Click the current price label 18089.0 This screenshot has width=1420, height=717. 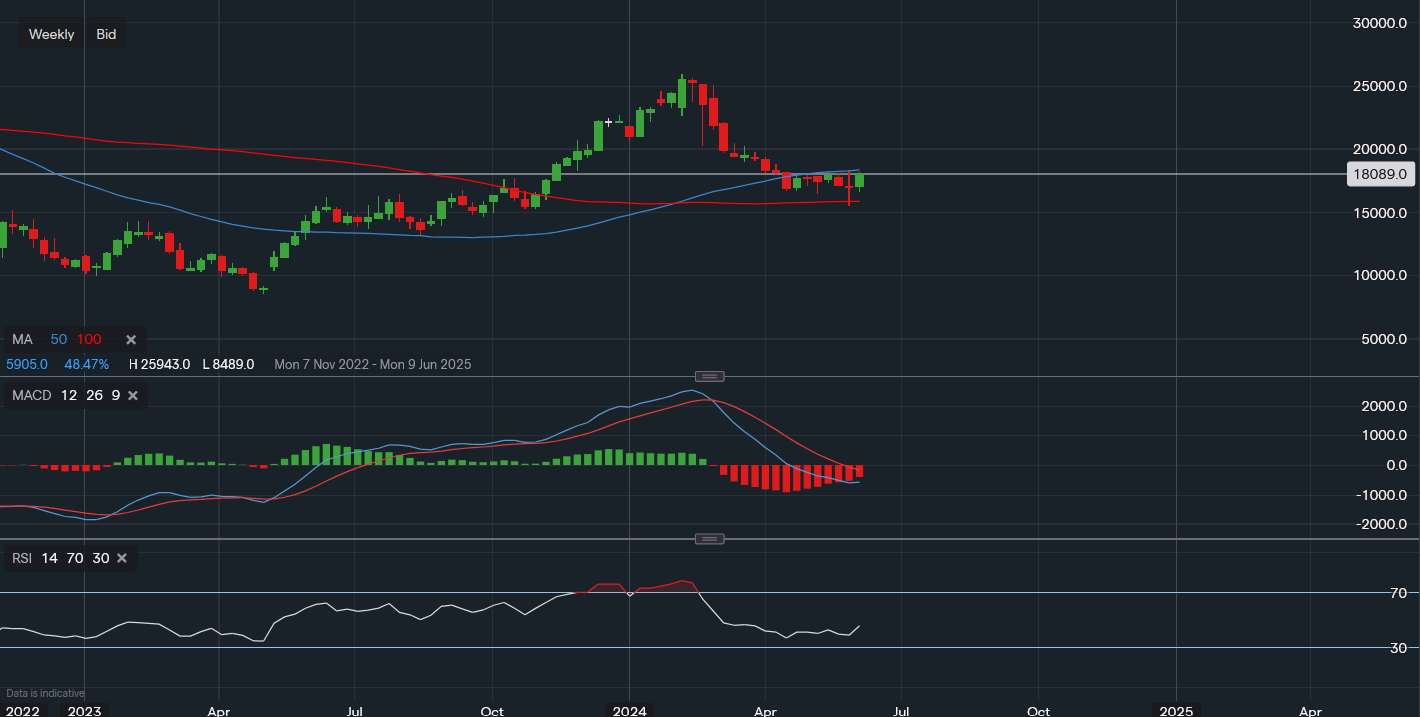tap(1380, 174)
